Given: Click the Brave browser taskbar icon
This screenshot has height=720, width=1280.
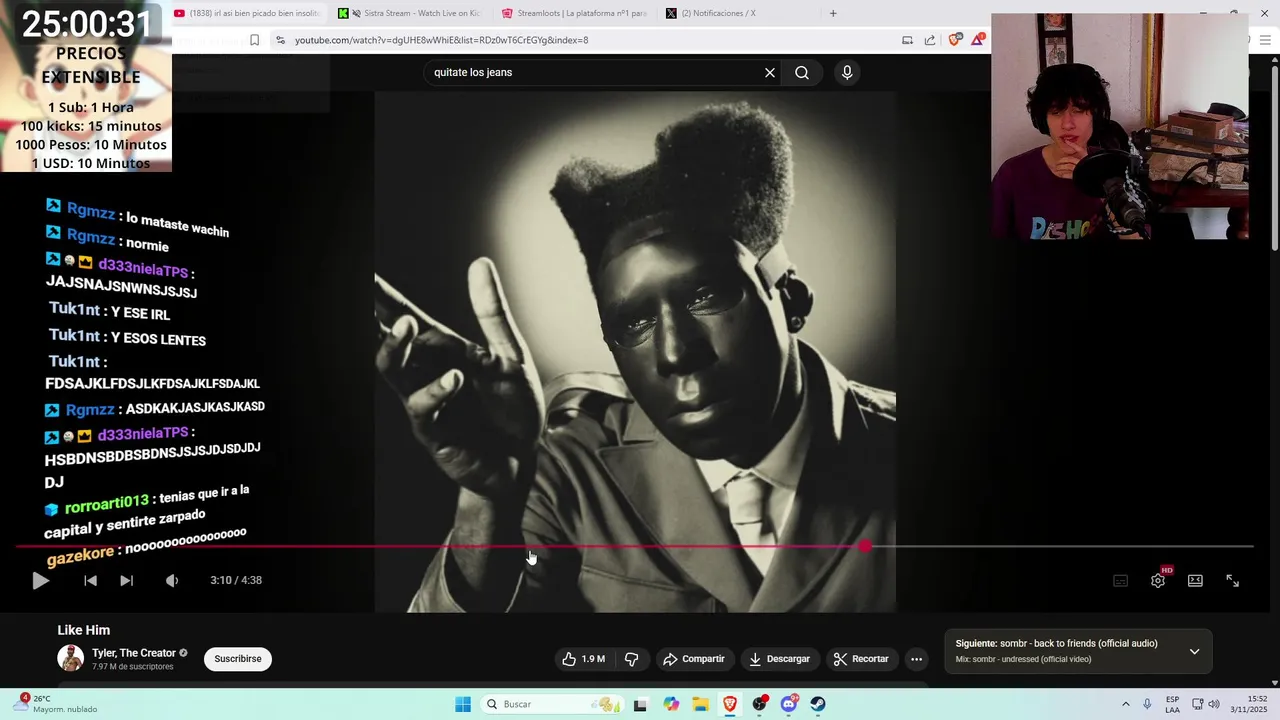Looking at the screenshot, I should [730, 704].
